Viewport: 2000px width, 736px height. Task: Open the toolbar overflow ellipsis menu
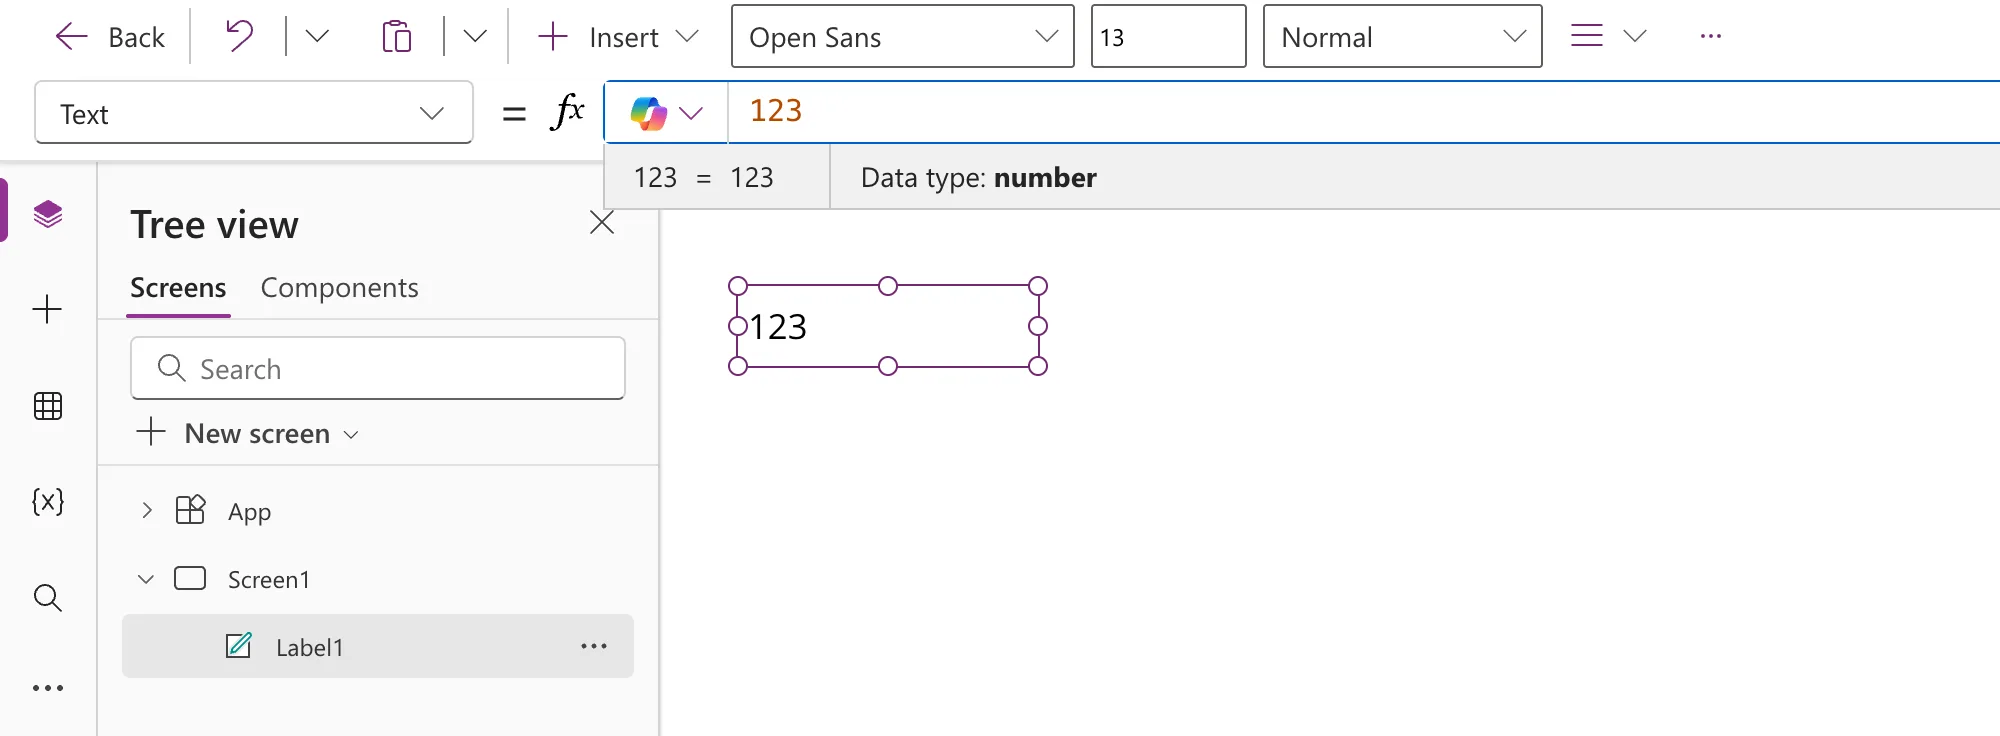pyautogui.click(x=1711, y=37)
